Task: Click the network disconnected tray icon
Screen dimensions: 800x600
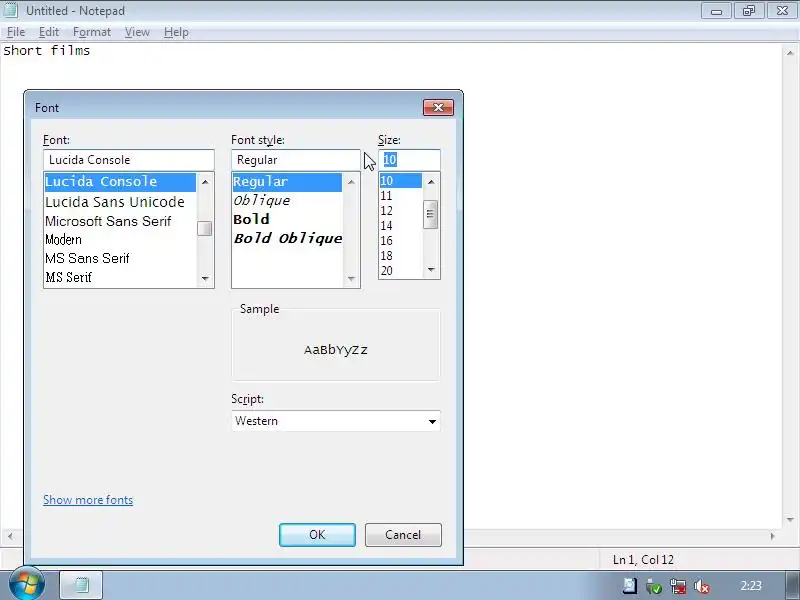Action: [678, 586]
